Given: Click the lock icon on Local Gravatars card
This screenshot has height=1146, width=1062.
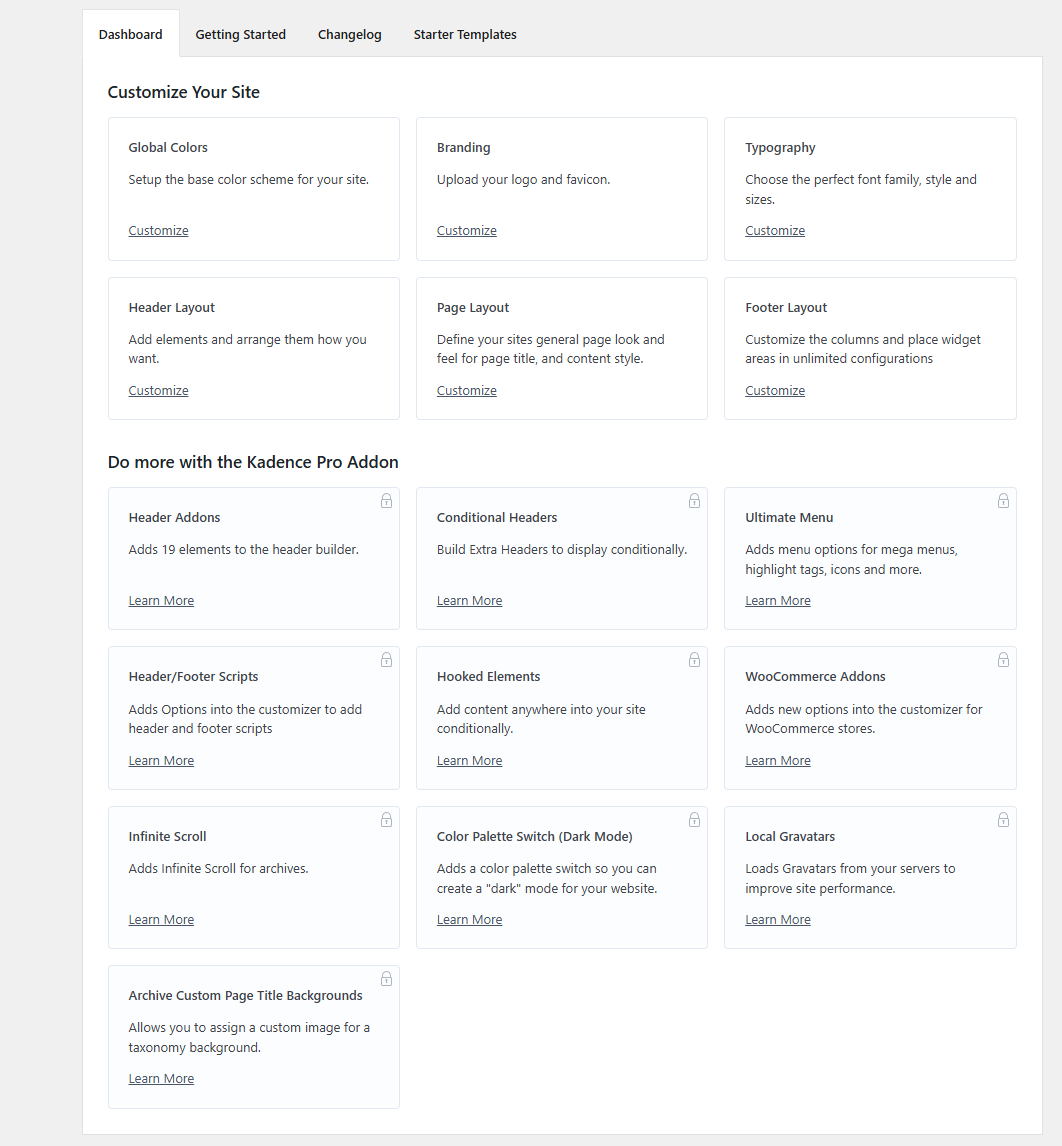Looking at the screenshot, I should click(1003, 819).
